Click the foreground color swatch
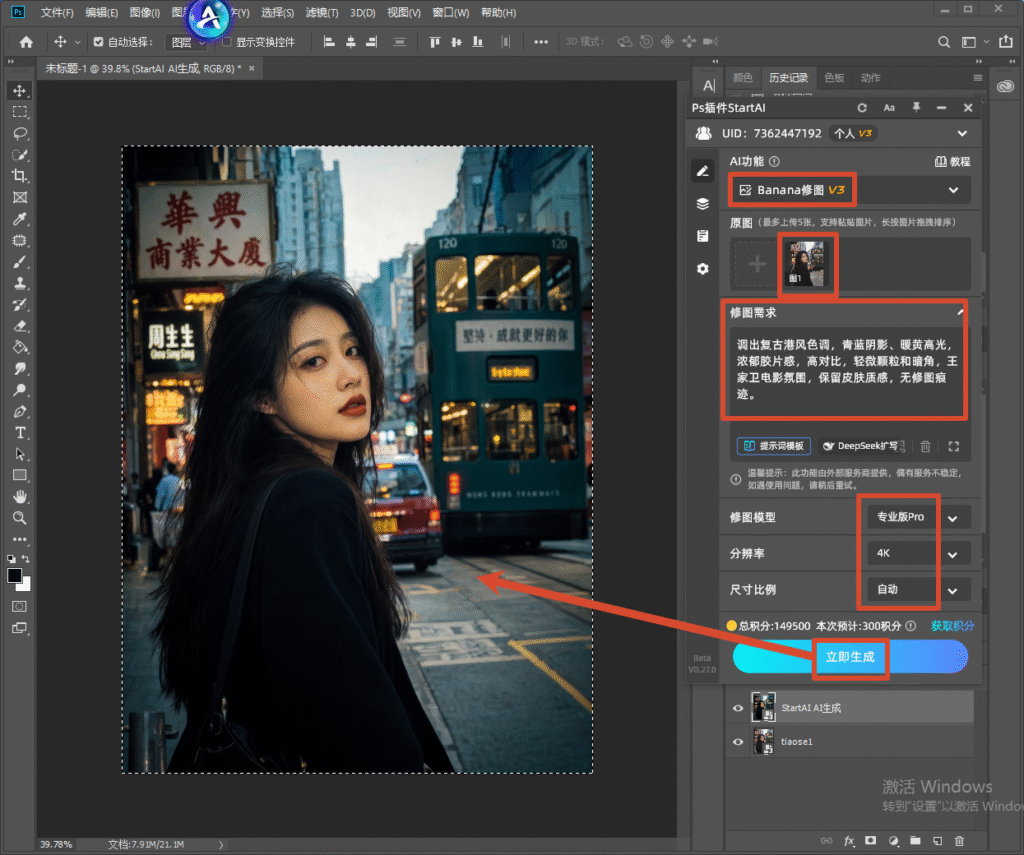The height and width of the screenshot is (855, 1024). click(14, 575)
